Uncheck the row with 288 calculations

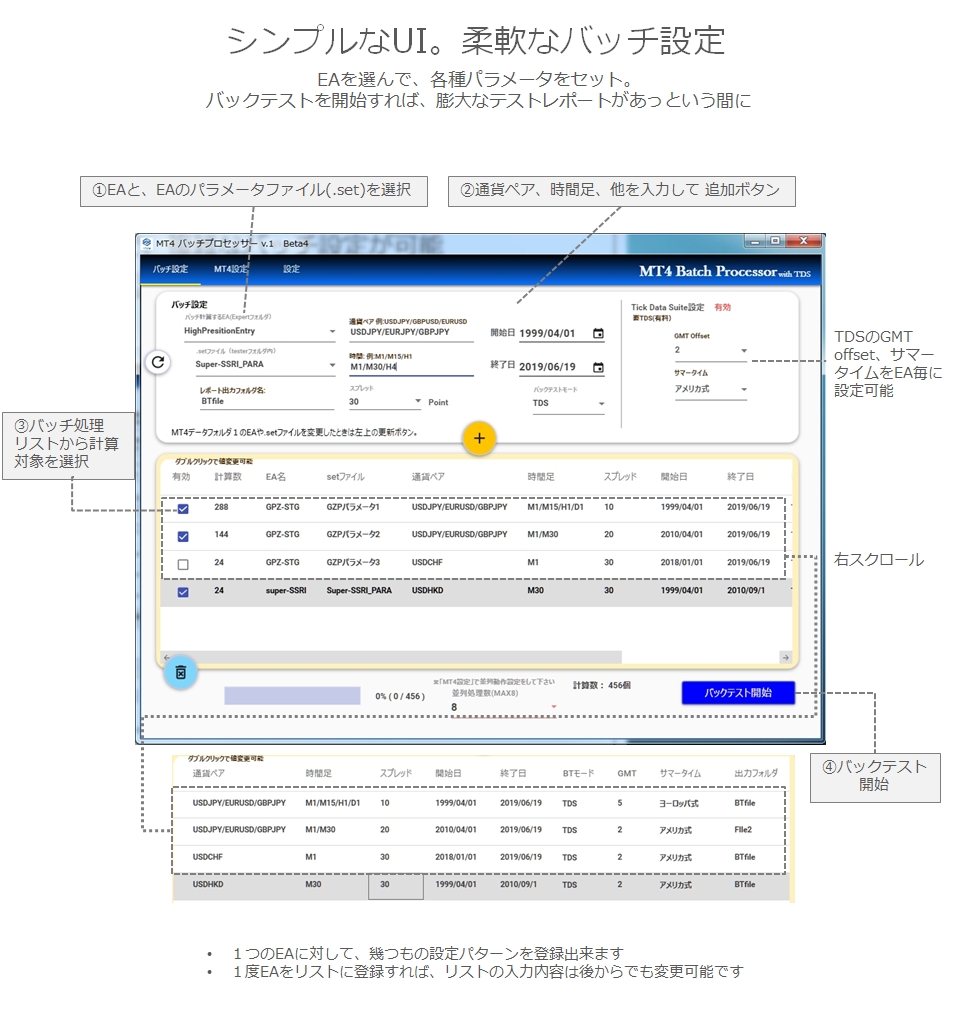(183, 509)
